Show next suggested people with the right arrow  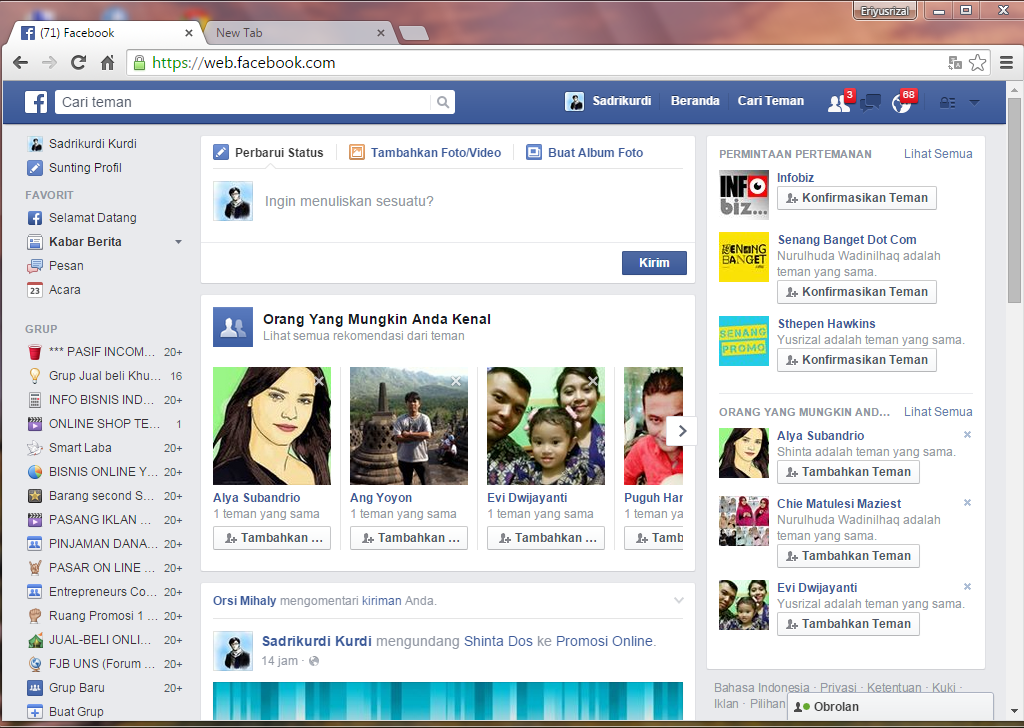682,431
